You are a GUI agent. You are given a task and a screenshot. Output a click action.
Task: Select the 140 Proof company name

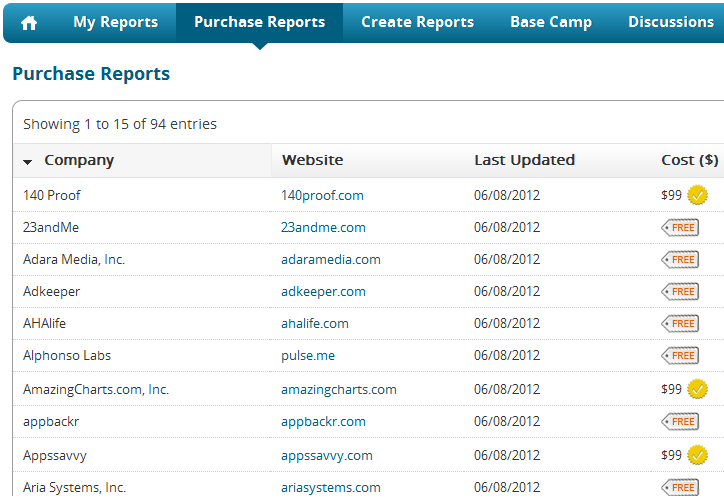(x=52, y=195)
